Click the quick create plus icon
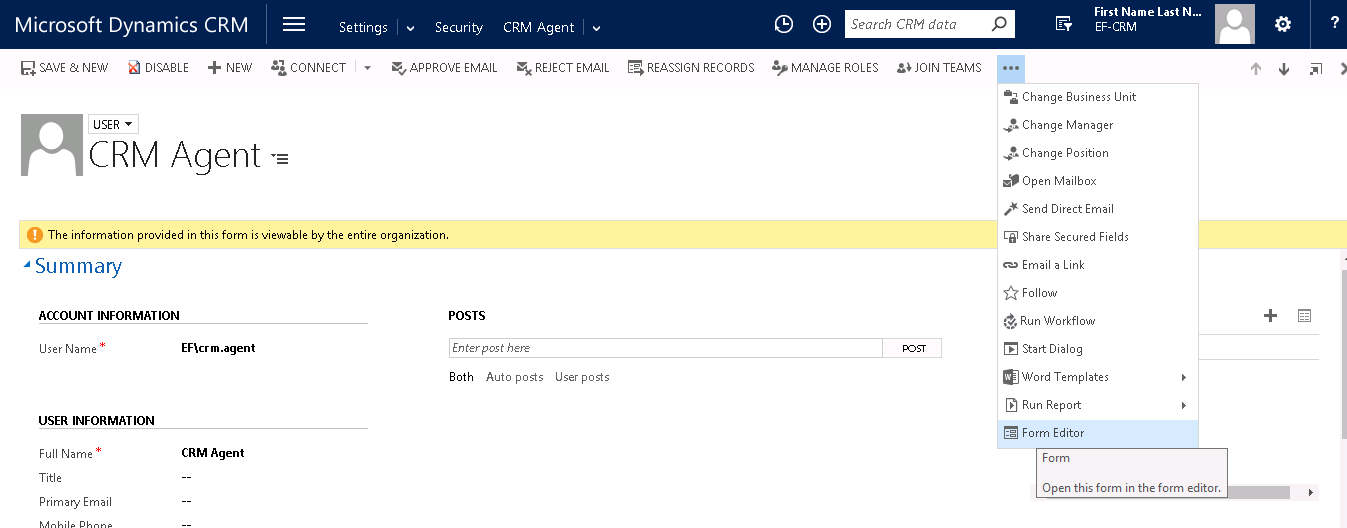Viewport: 1347px width, 528px height. click(x=822, y=24)
